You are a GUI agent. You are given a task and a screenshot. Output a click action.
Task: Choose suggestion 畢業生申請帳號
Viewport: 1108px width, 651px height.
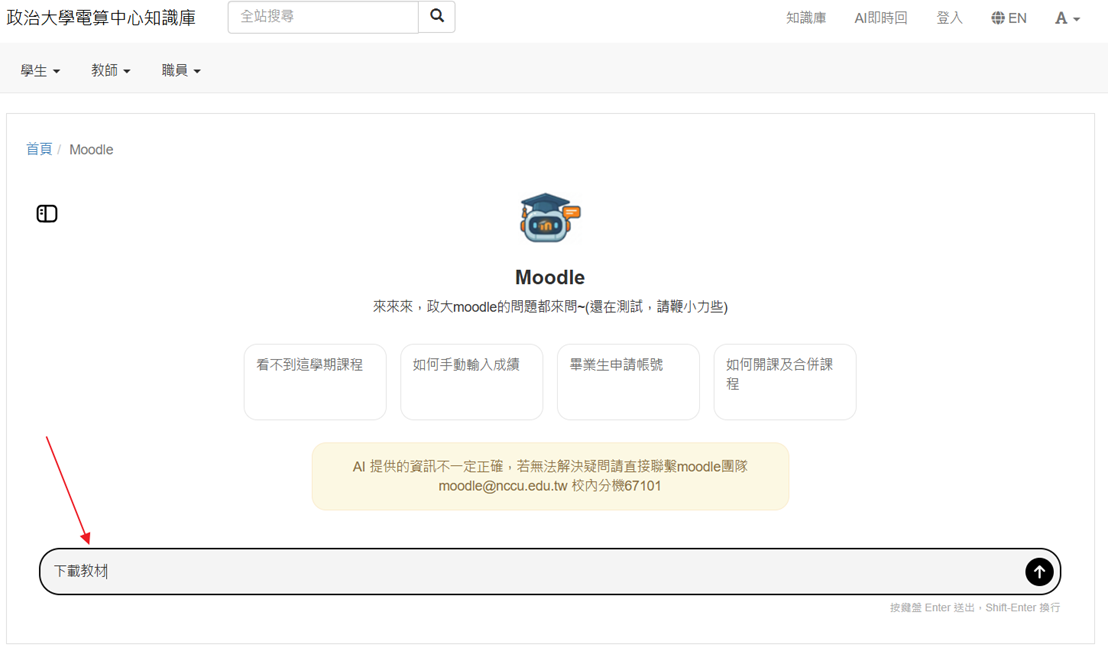point(628,382)
